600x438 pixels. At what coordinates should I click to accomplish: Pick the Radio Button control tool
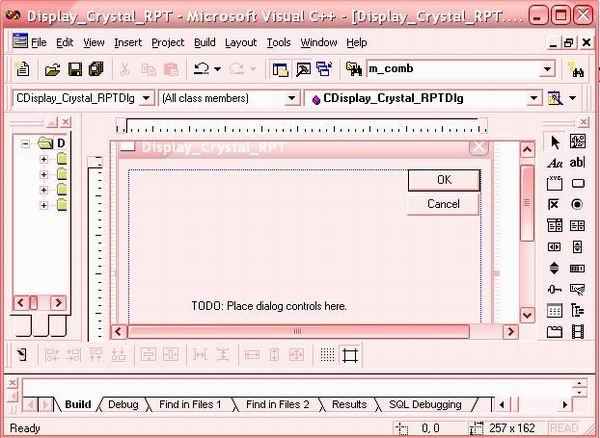(x=577, y=204)
